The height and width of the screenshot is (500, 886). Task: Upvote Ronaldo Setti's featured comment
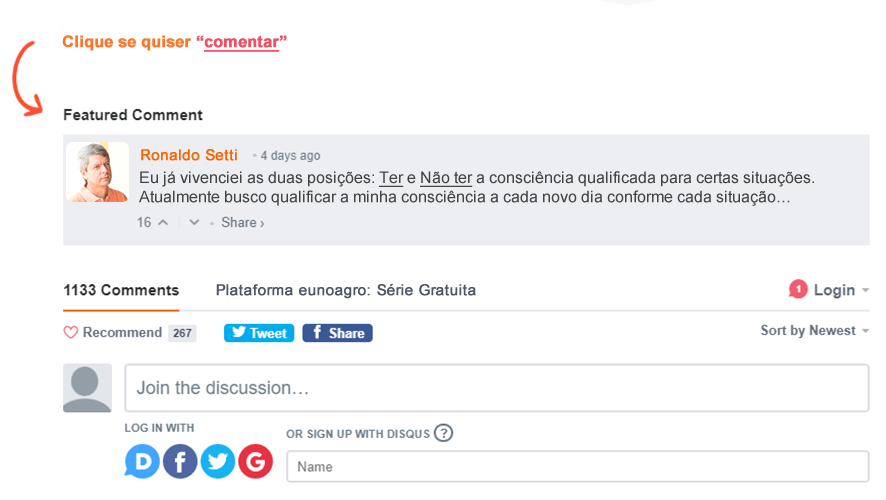pos(163,223)
